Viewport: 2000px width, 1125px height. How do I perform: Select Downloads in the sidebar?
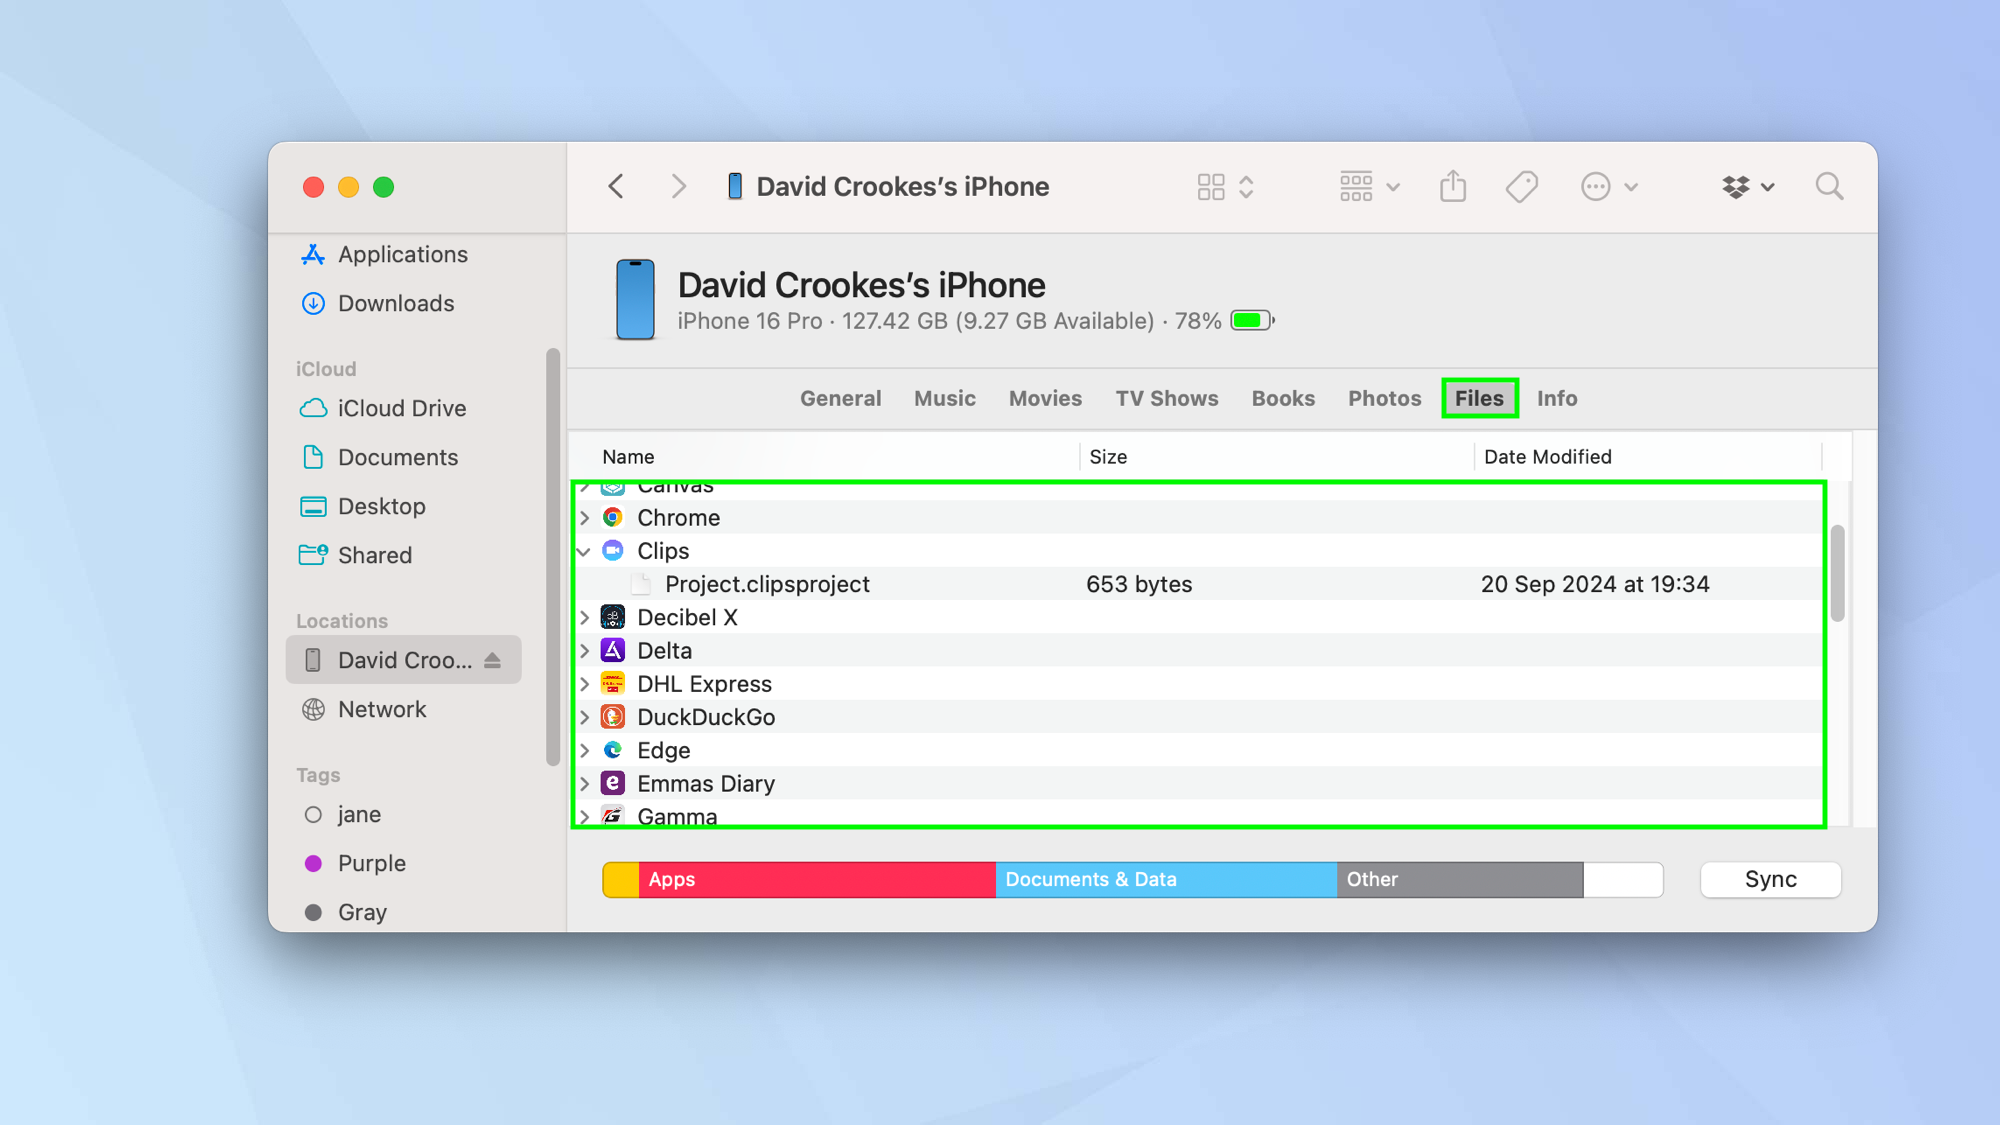pos(396,303)
